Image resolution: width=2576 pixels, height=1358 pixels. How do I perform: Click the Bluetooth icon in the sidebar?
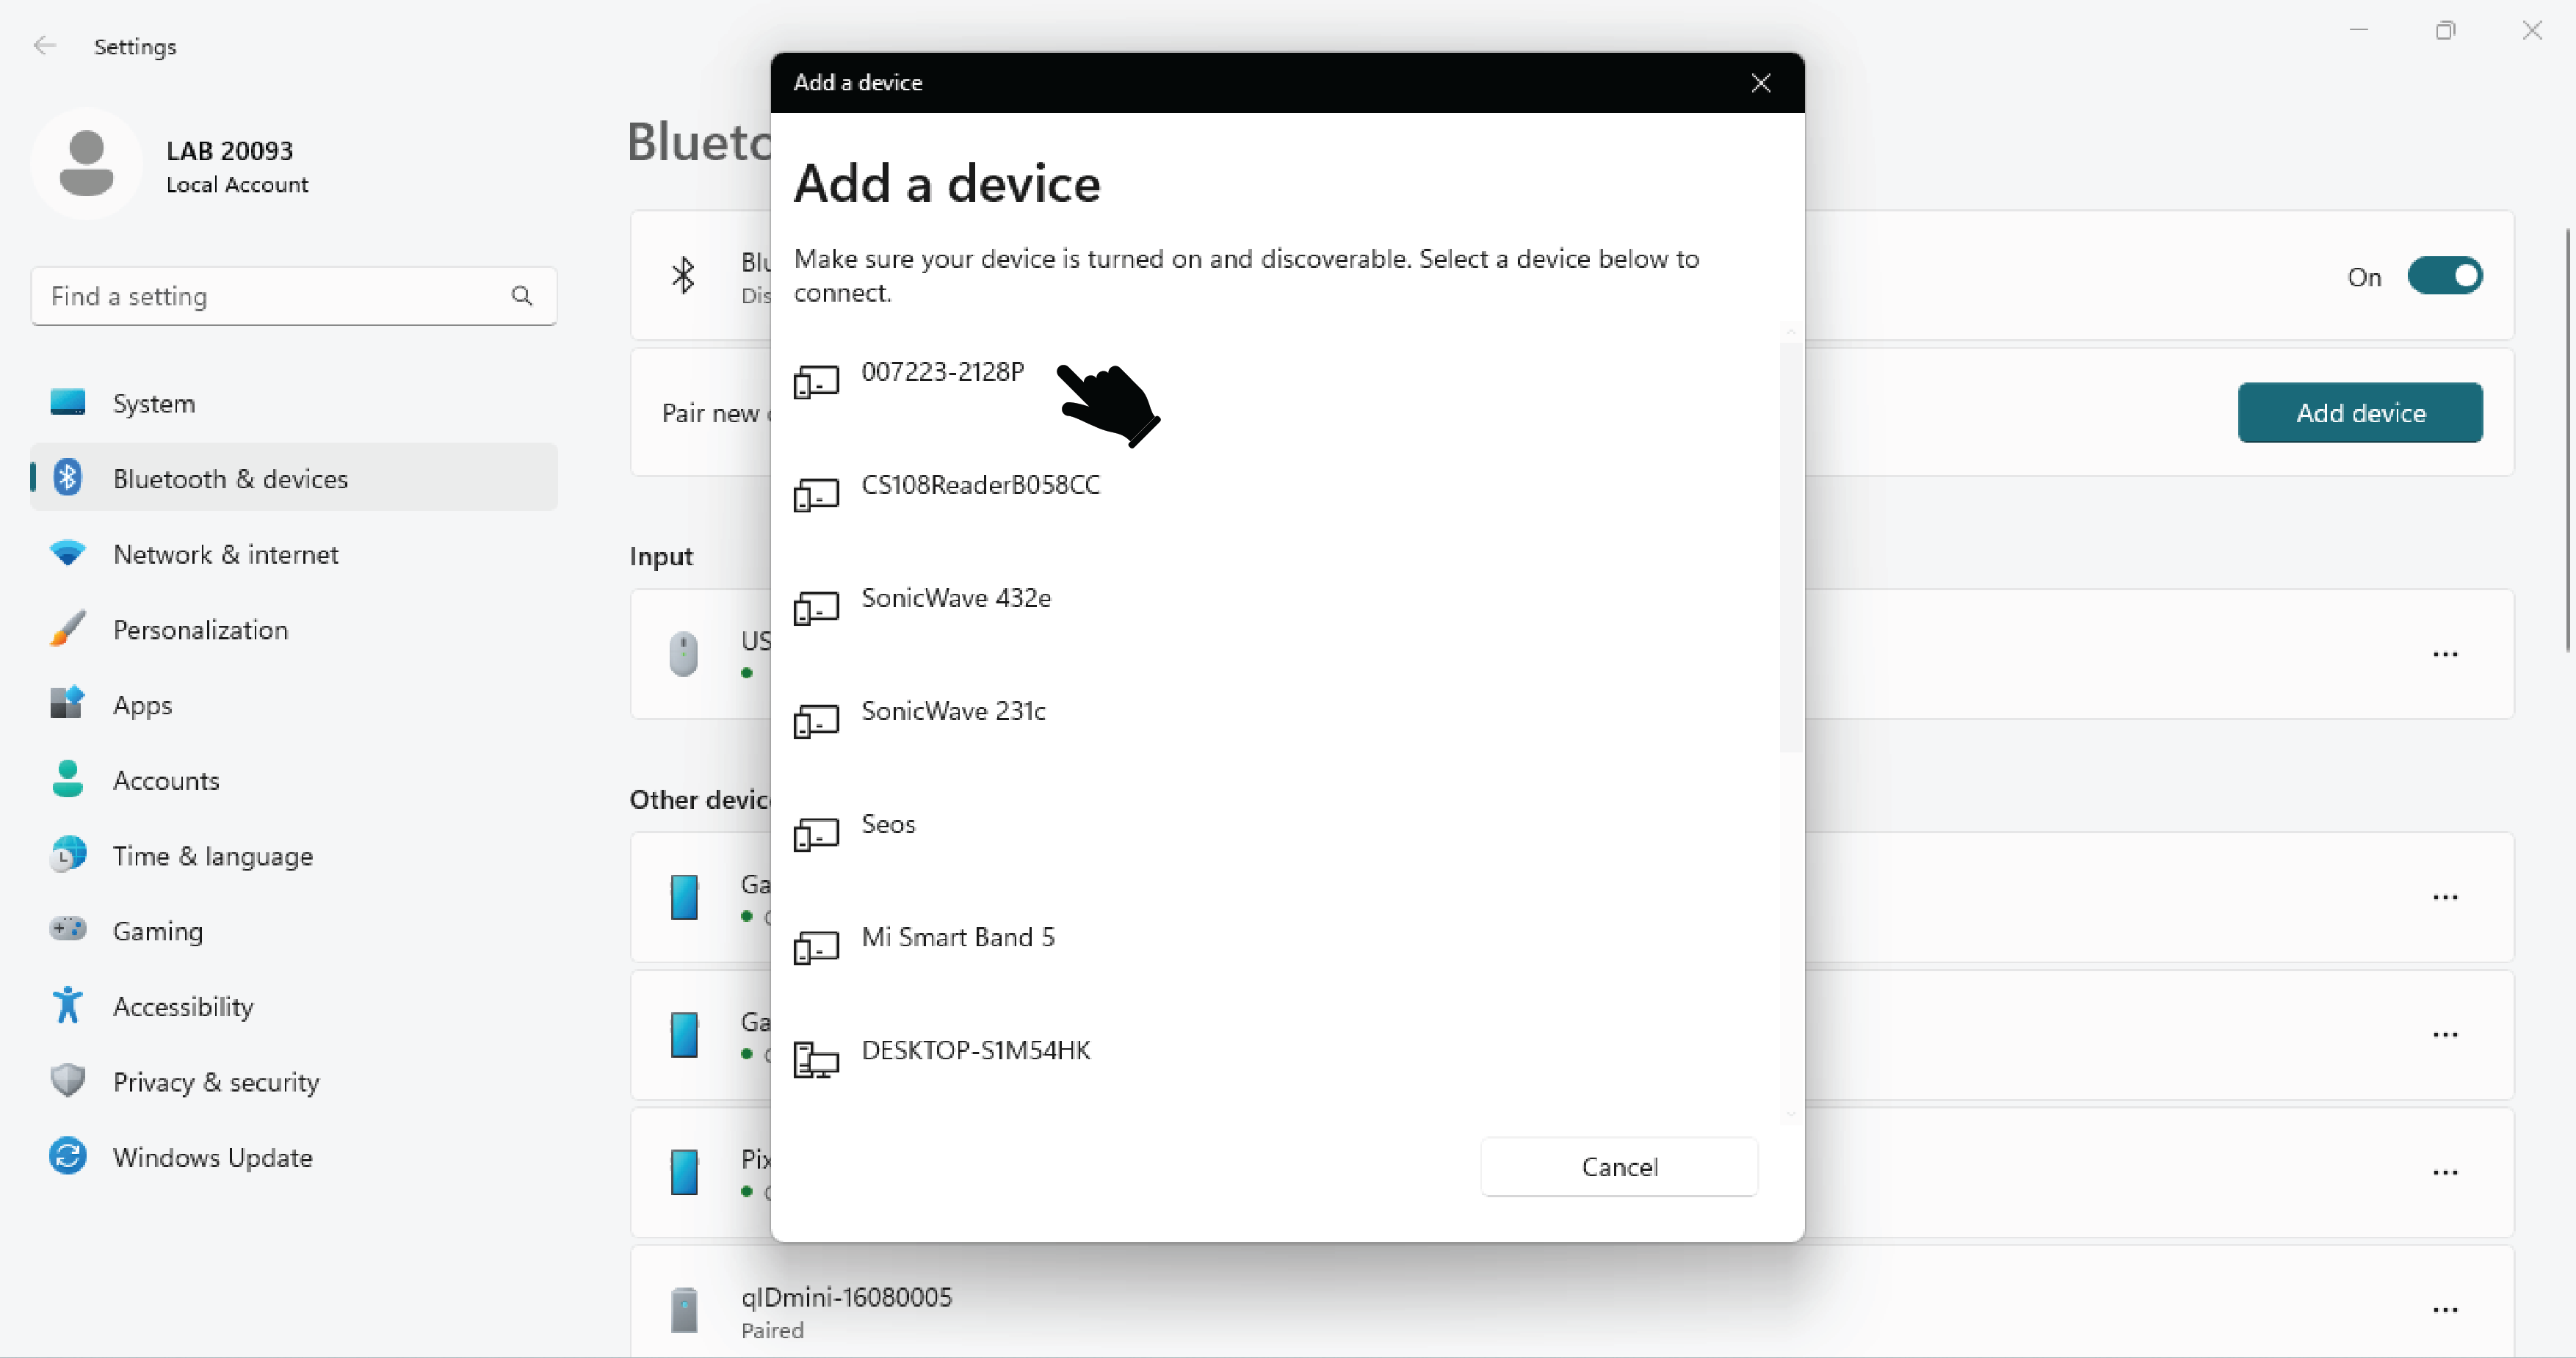click(67, 478)
